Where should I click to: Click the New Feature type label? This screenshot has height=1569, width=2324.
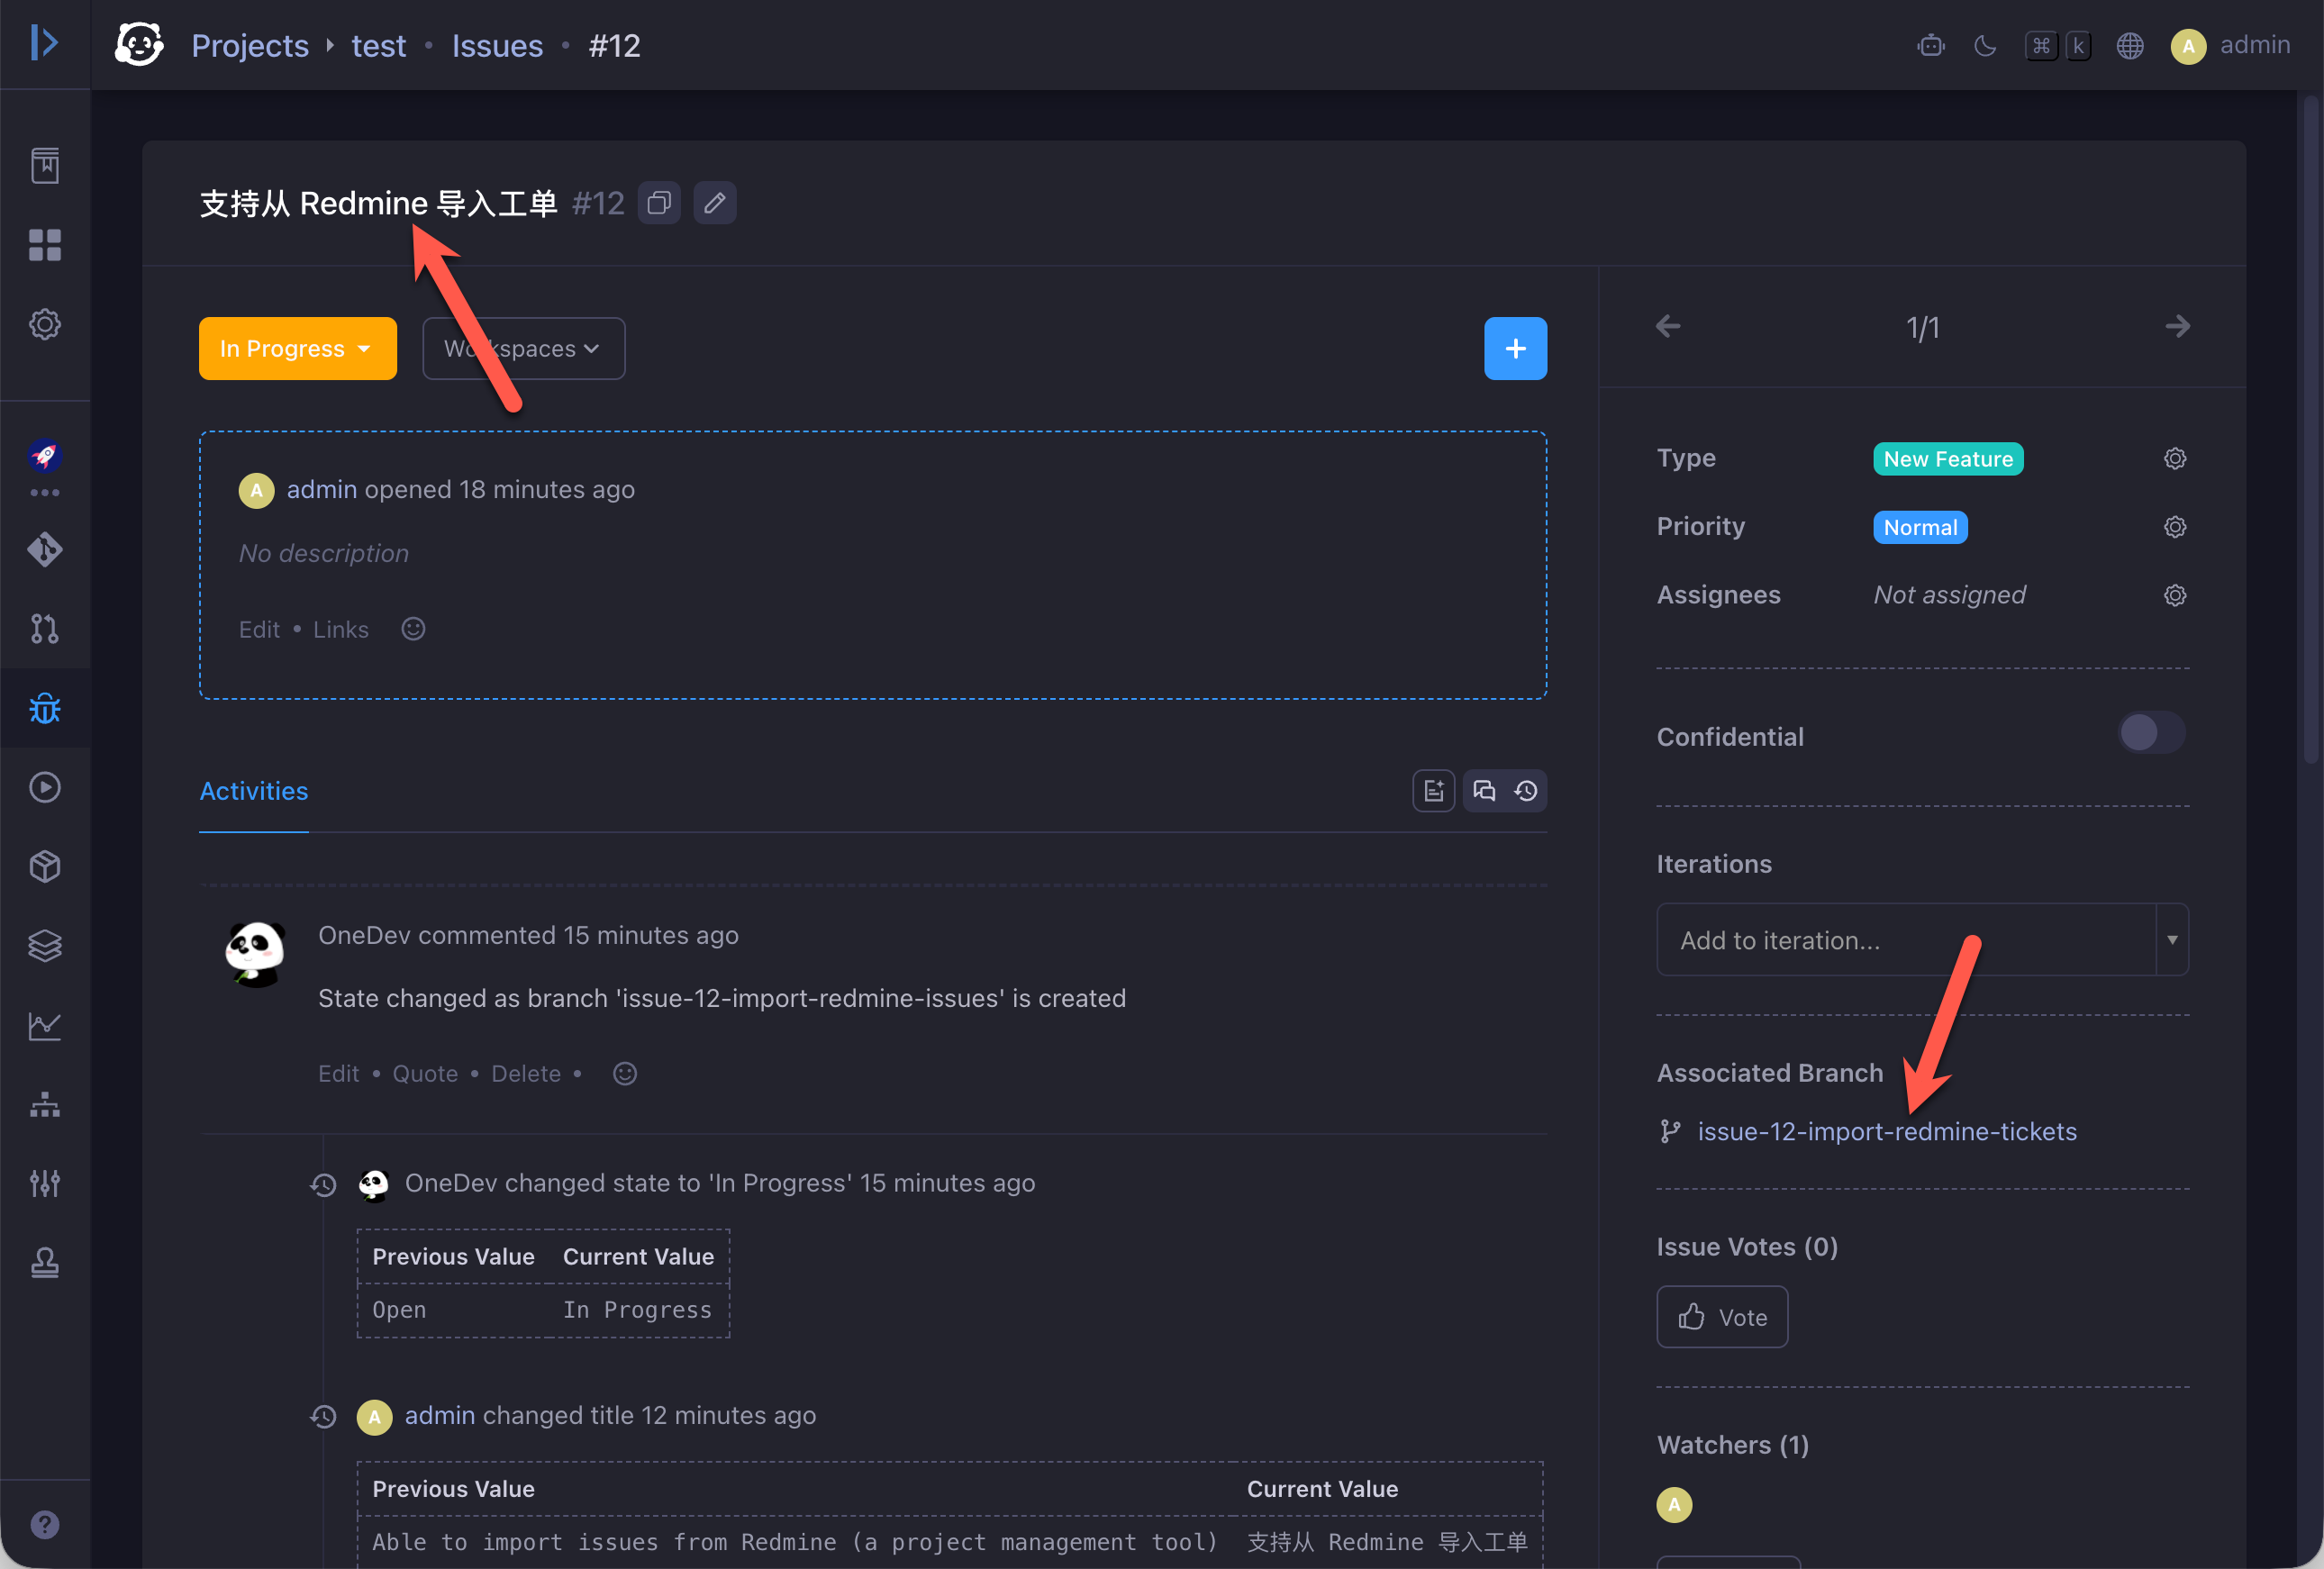coord(1948,458)
